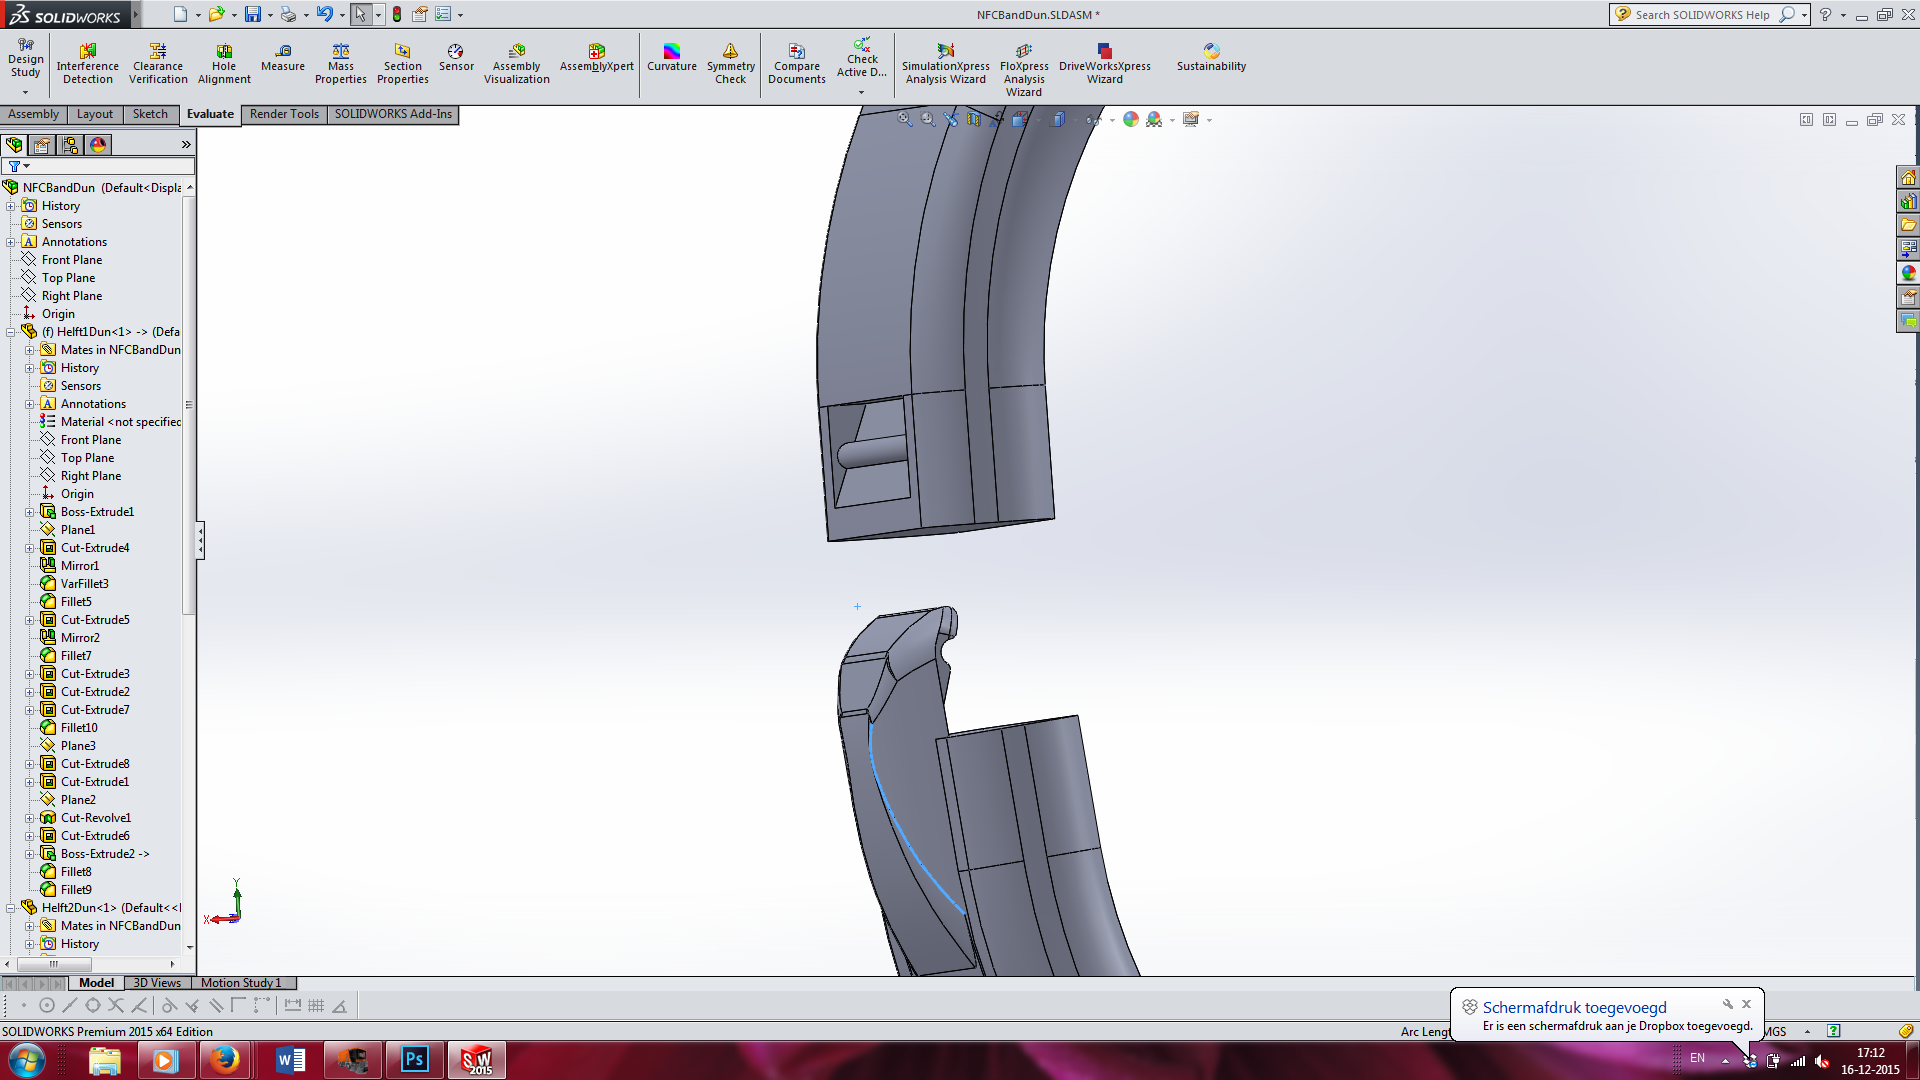Select Plane3 in the feature tree
This screenshot has width=1920, height=1080.
[78, 746]
